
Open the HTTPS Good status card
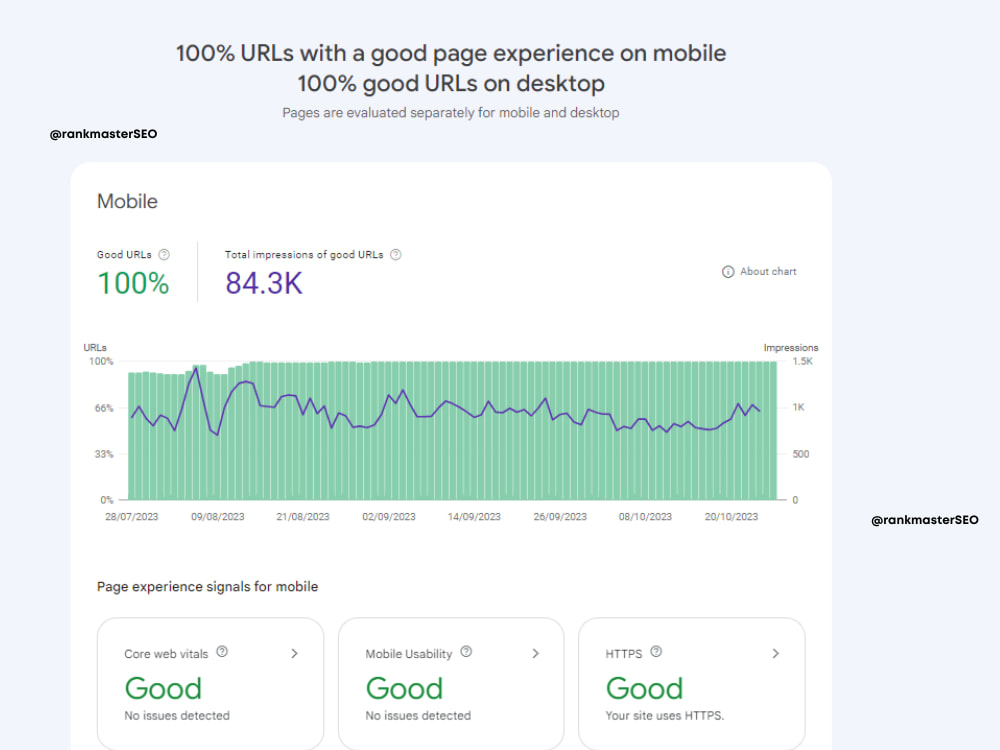(x=692, y=684)
